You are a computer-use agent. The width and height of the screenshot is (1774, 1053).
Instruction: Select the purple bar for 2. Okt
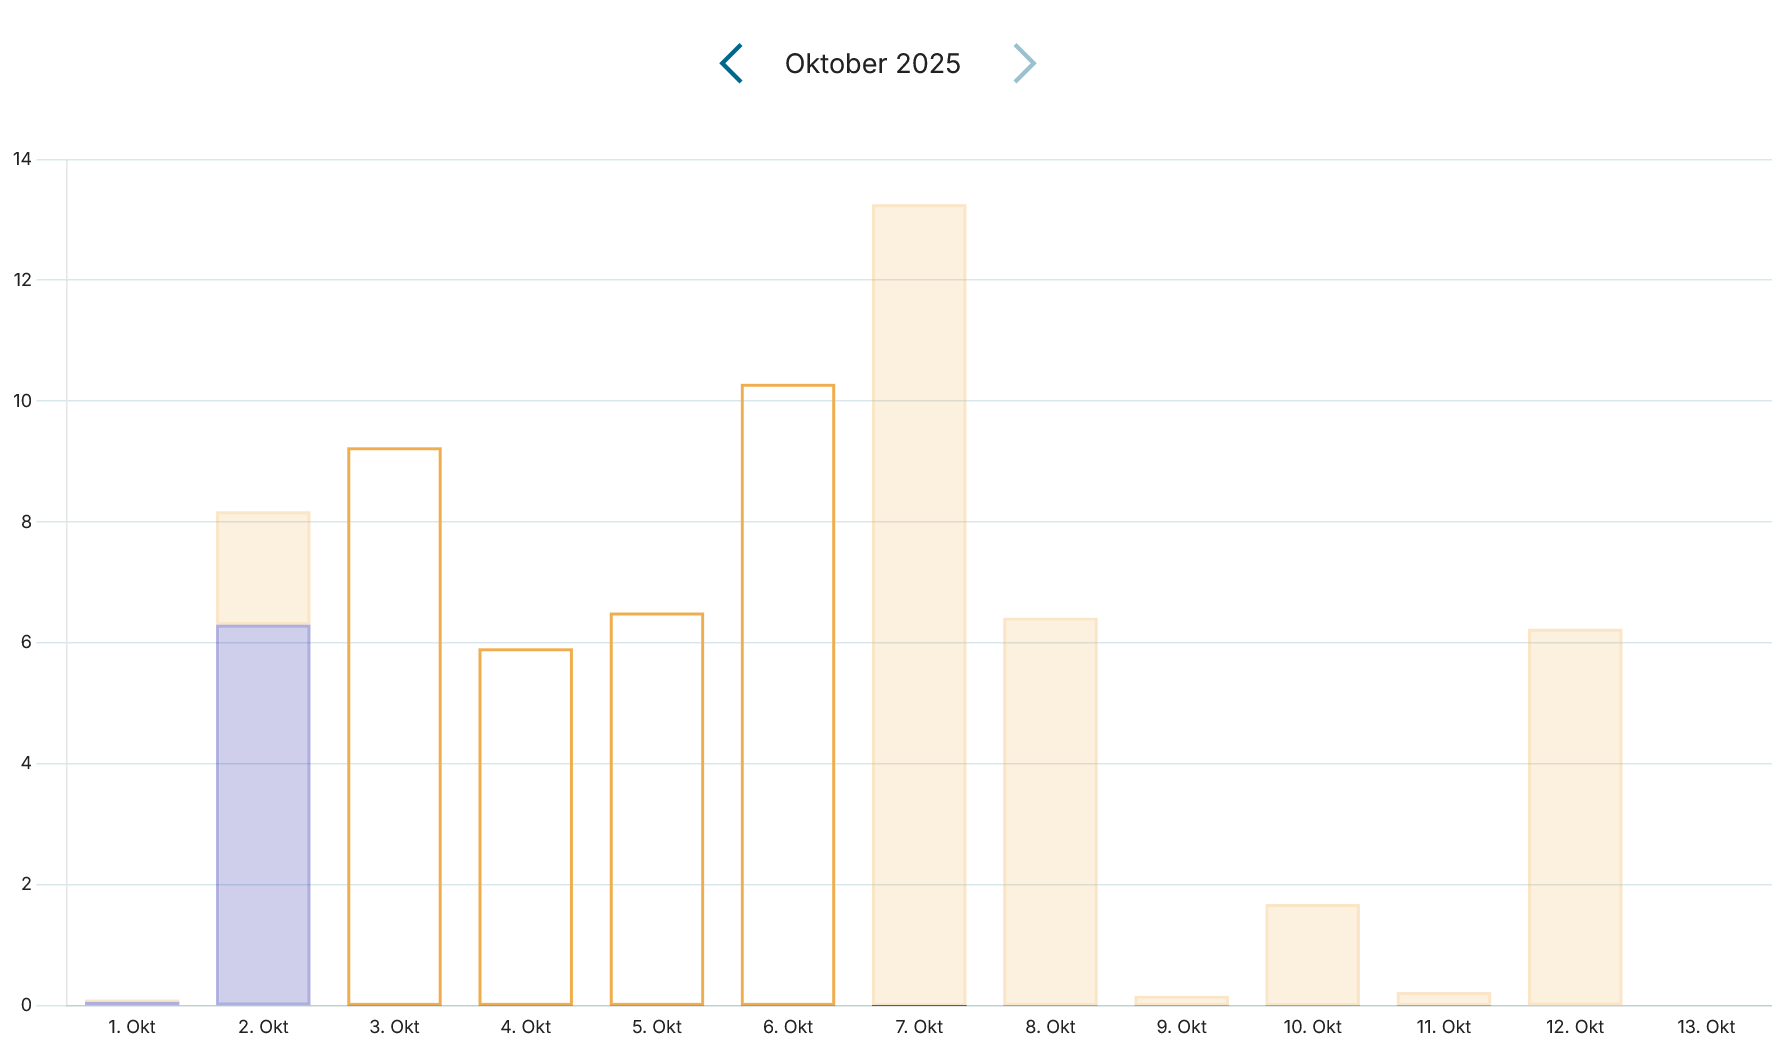tap(263, 814)
